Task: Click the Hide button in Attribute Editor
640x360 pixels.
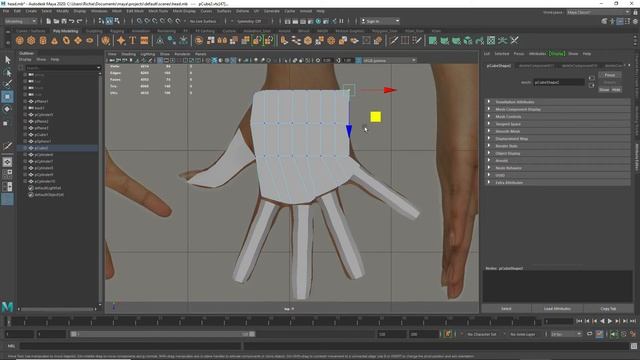Action: [x=616, y=89]
